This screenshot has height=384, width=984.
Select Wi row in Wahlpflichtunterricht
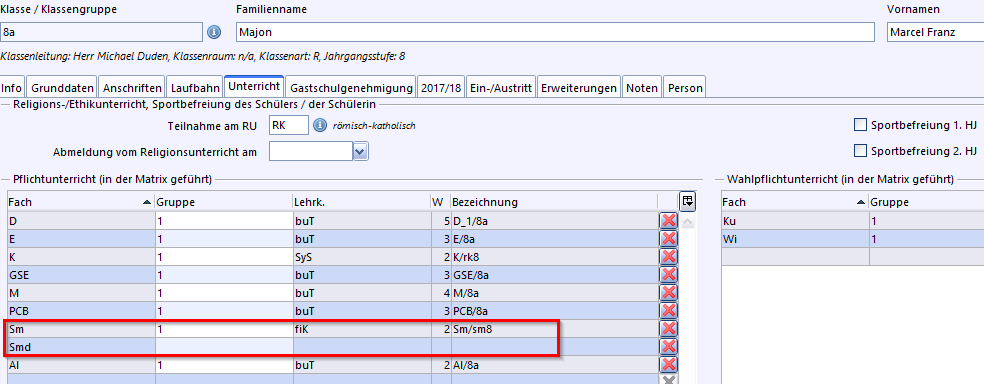853,239
